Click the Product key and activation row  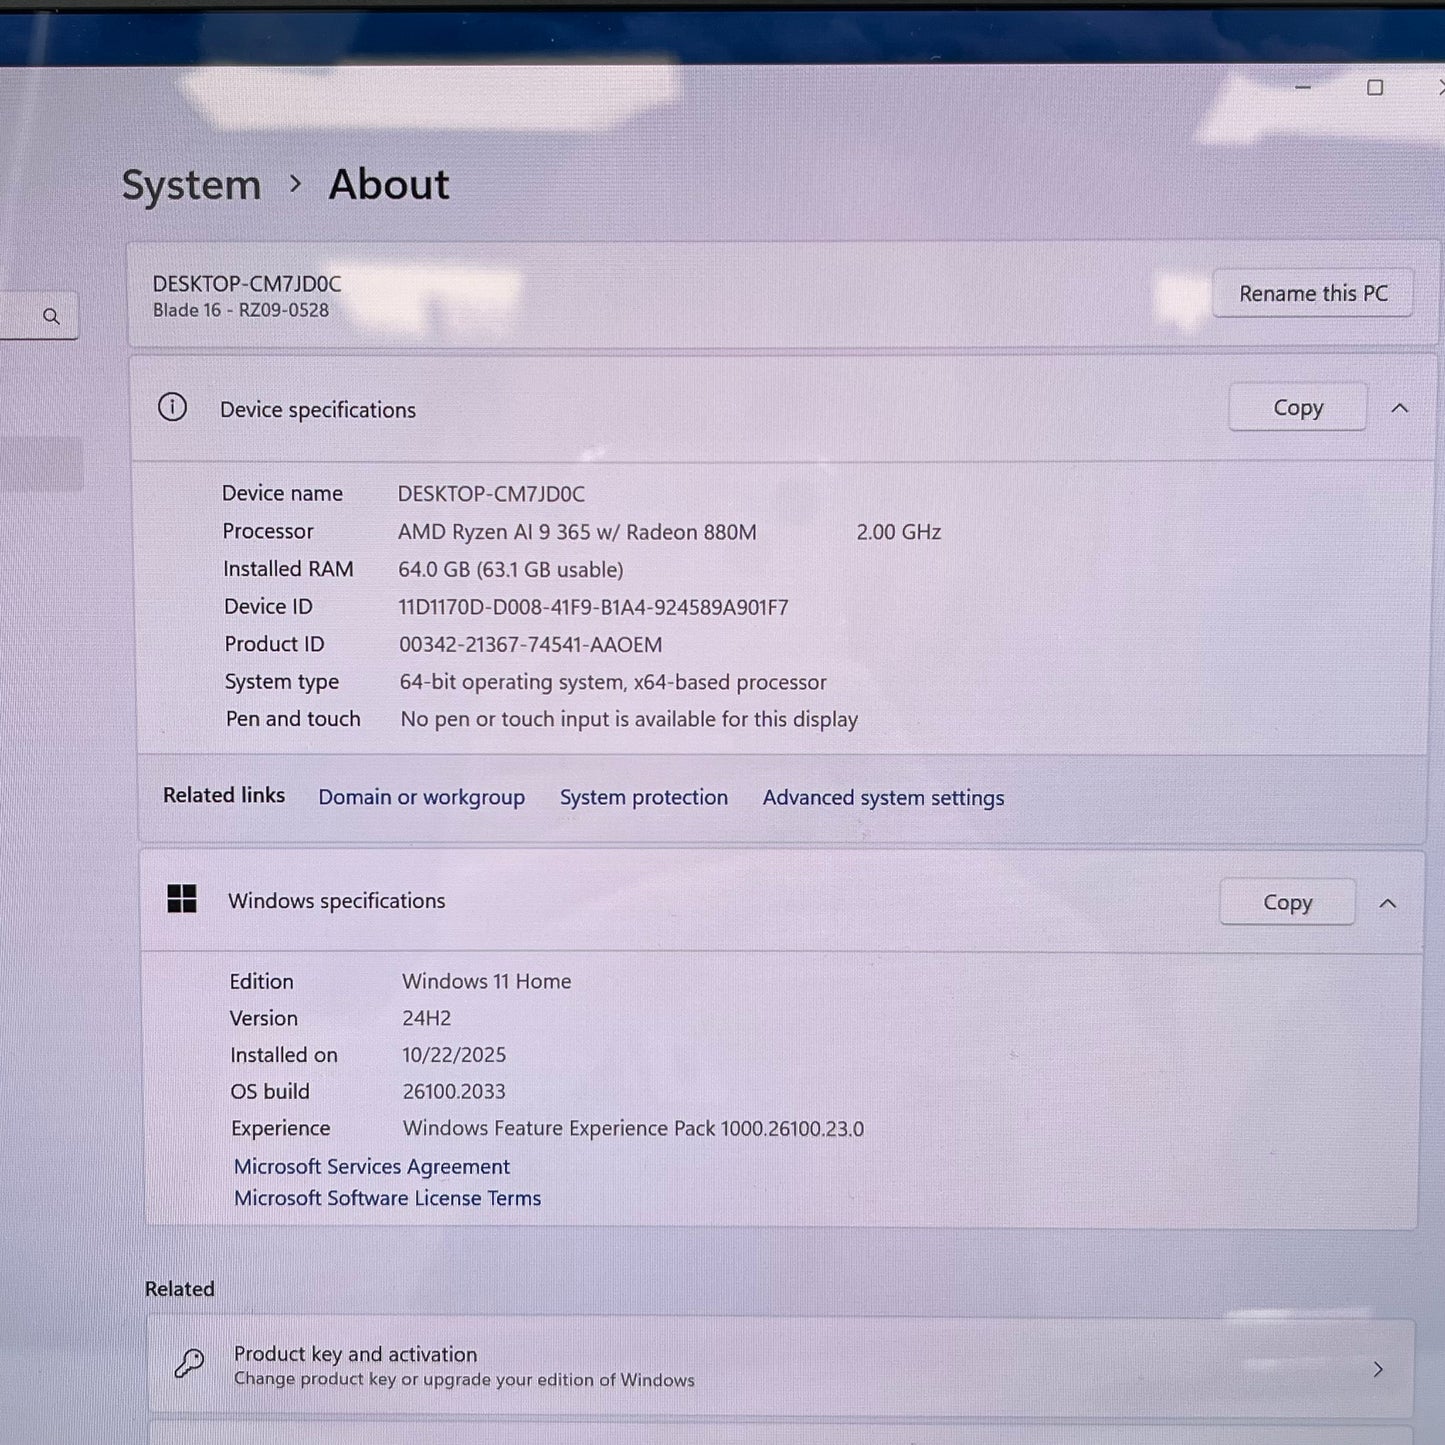click(x=780, y=1363)
